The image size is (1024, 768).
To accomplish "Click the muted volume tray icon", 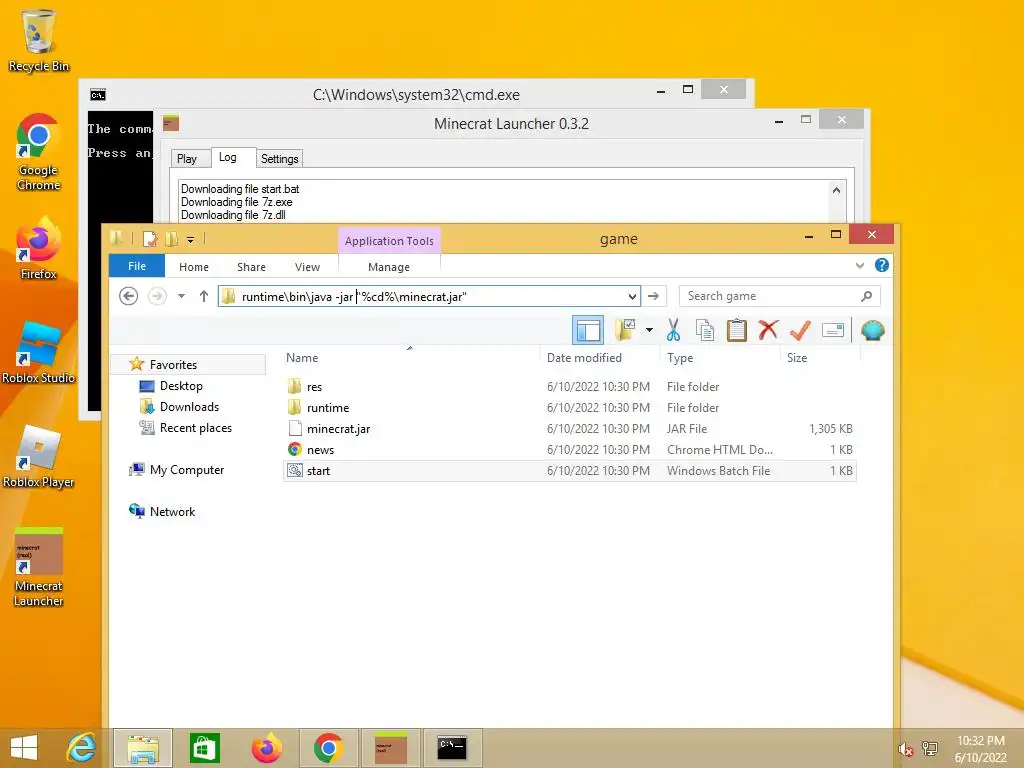I will coord(904,749).
